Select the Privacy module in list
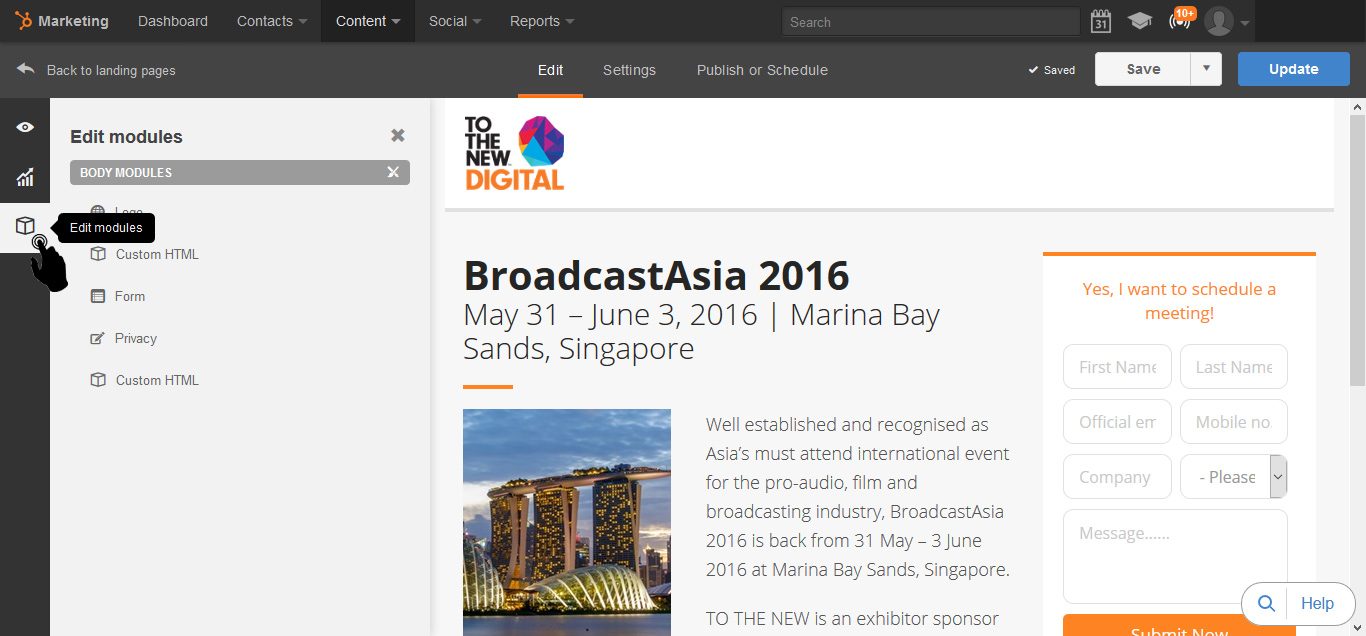This screenshot has width=1366, height=636. point(136,338)
